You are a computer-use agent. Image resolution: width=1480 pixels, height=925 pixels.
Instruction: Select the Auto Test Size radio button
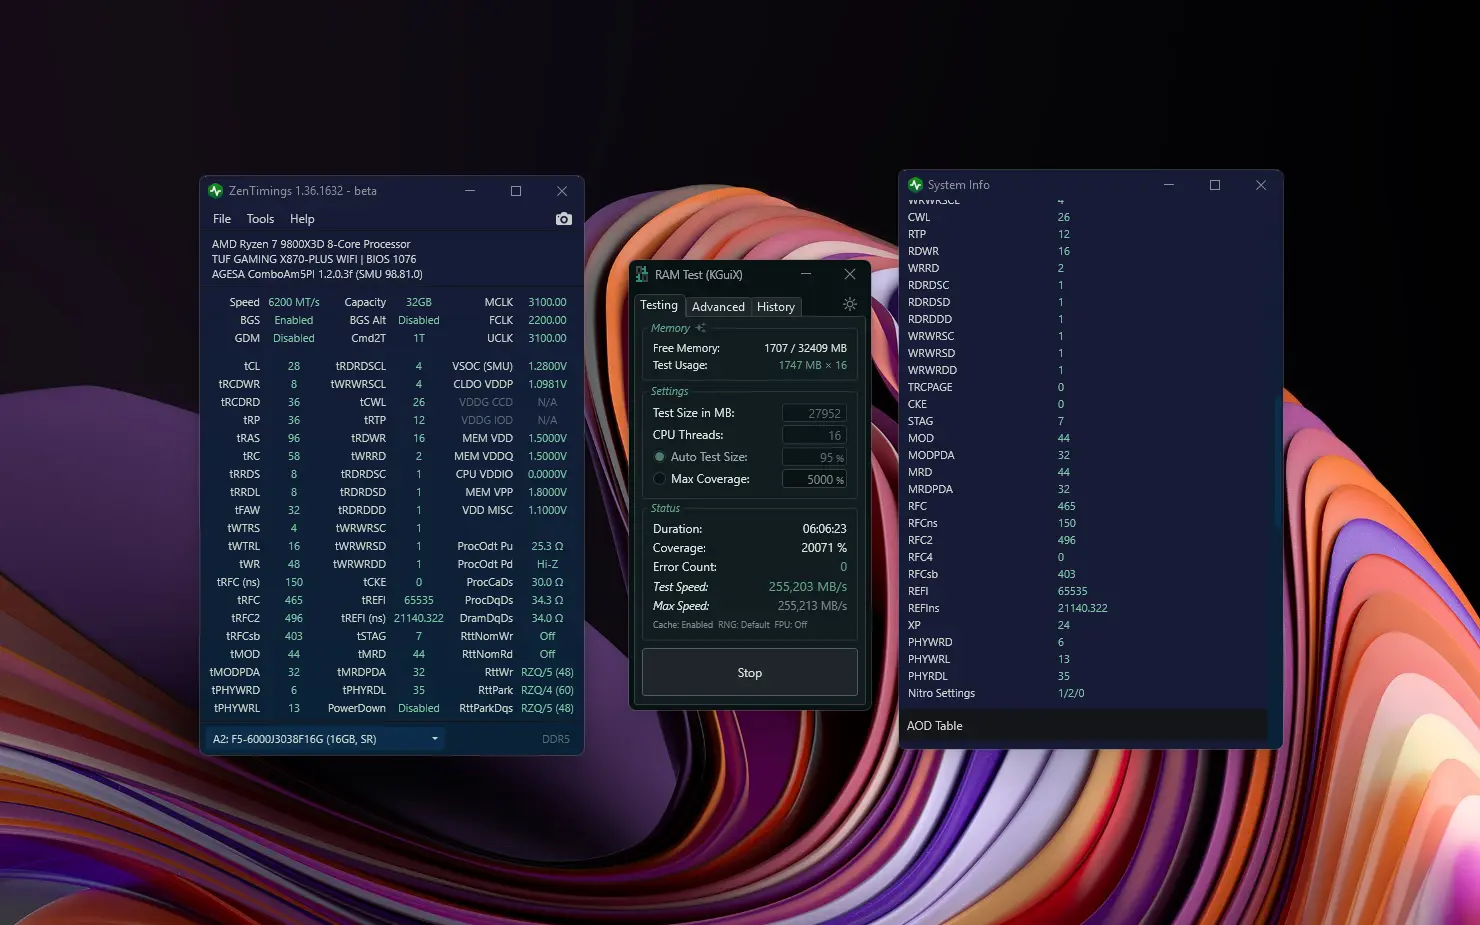[x=660, y=457]
